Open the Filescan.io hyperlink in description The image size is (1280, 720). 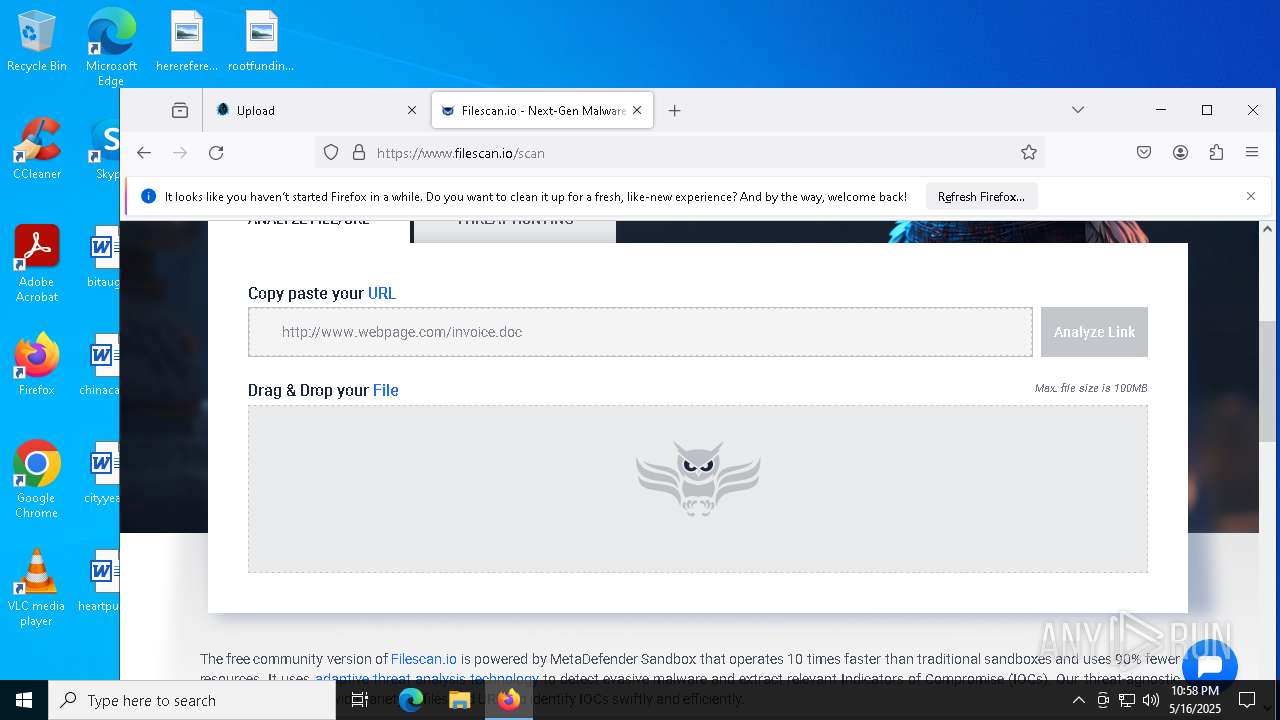[424, 659]
